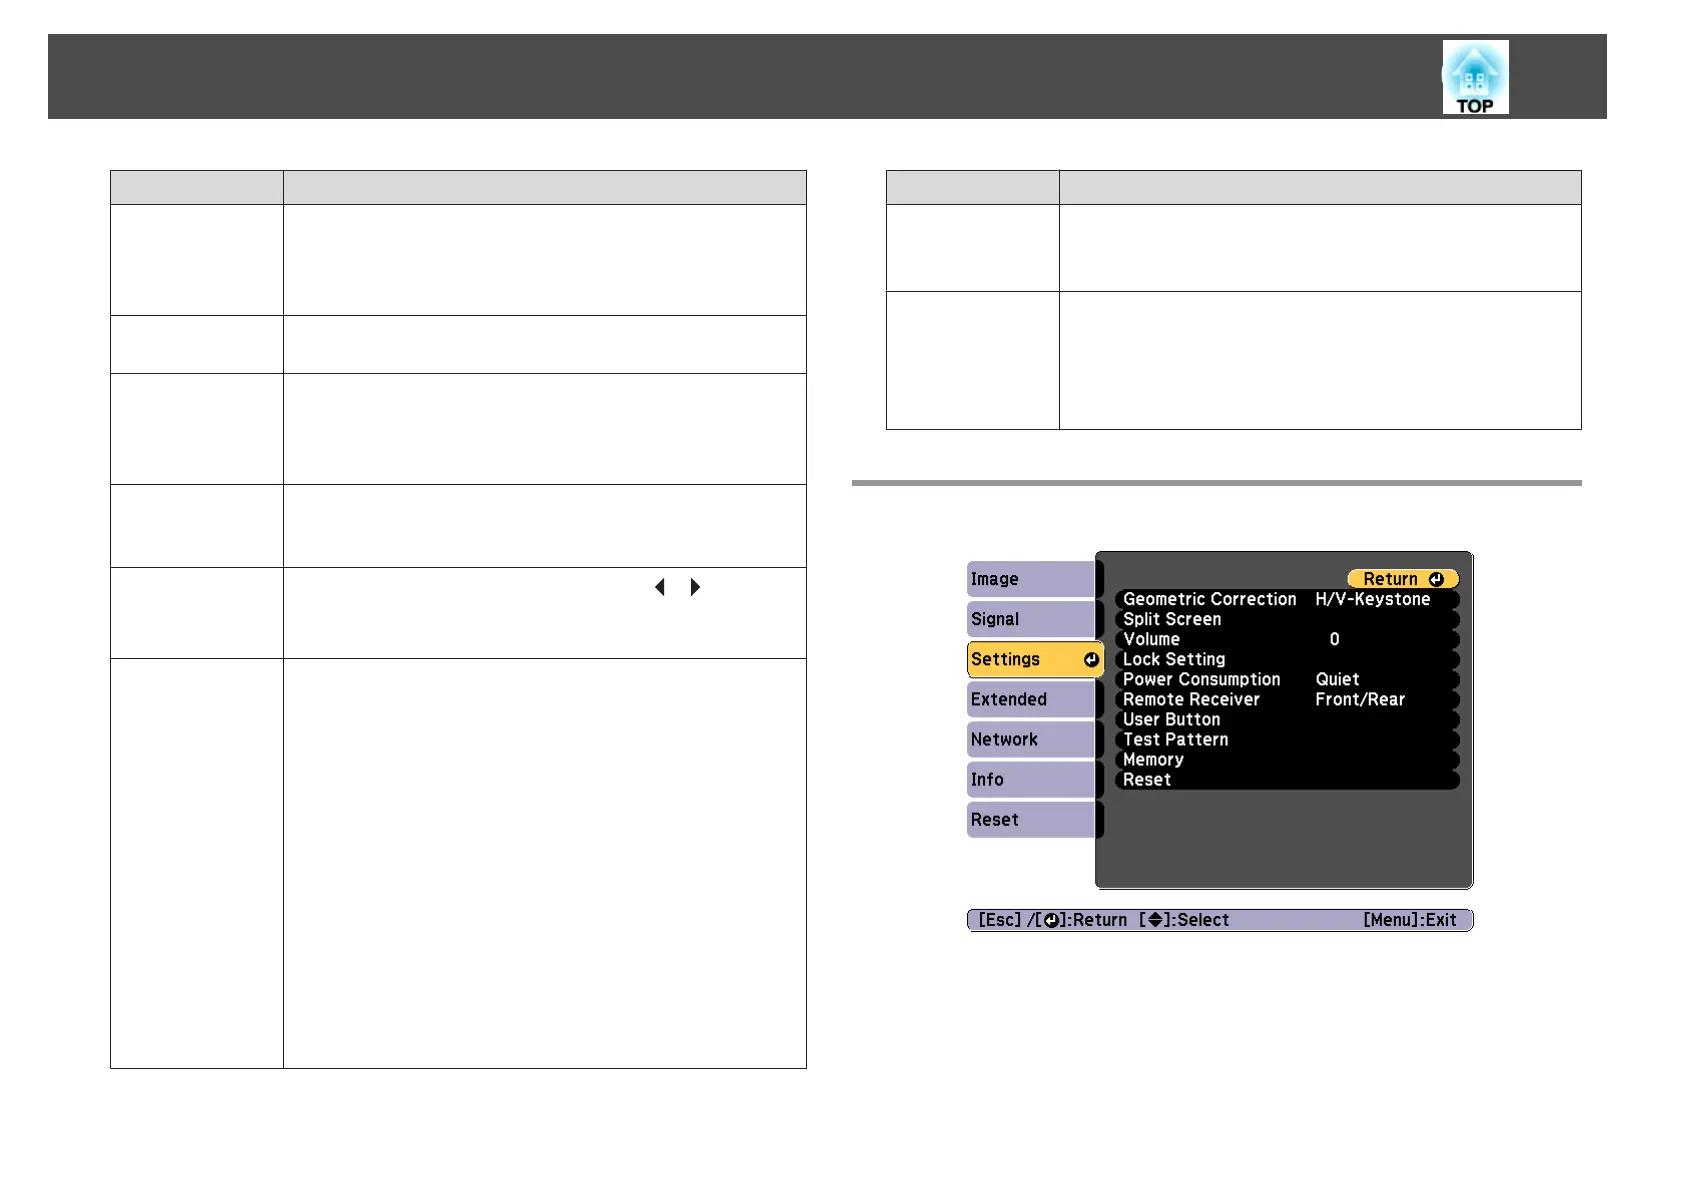Select Reset item in Settings list
Image resolution: width=1684 pixels, height=1190 pixels.
[1287, 779]
